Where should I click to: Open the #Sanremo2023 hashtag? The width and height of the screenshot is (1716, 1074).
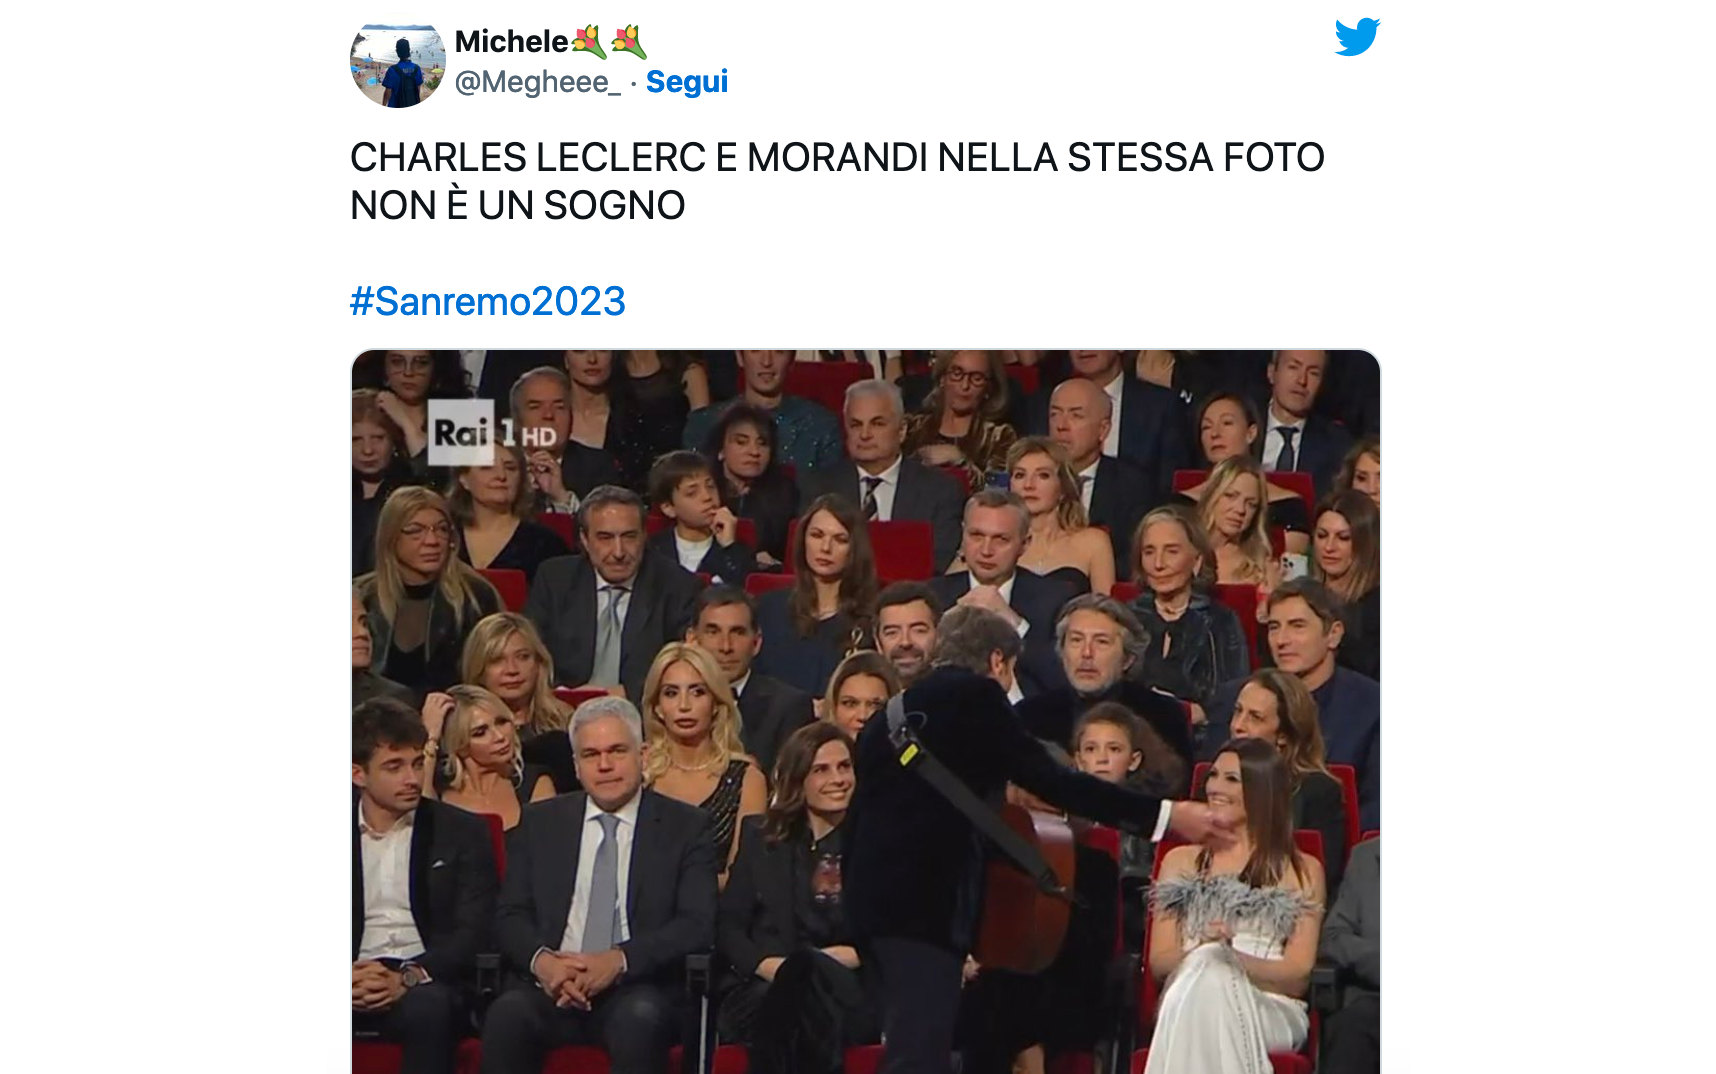pyautogui.click(x=488, y=301)
